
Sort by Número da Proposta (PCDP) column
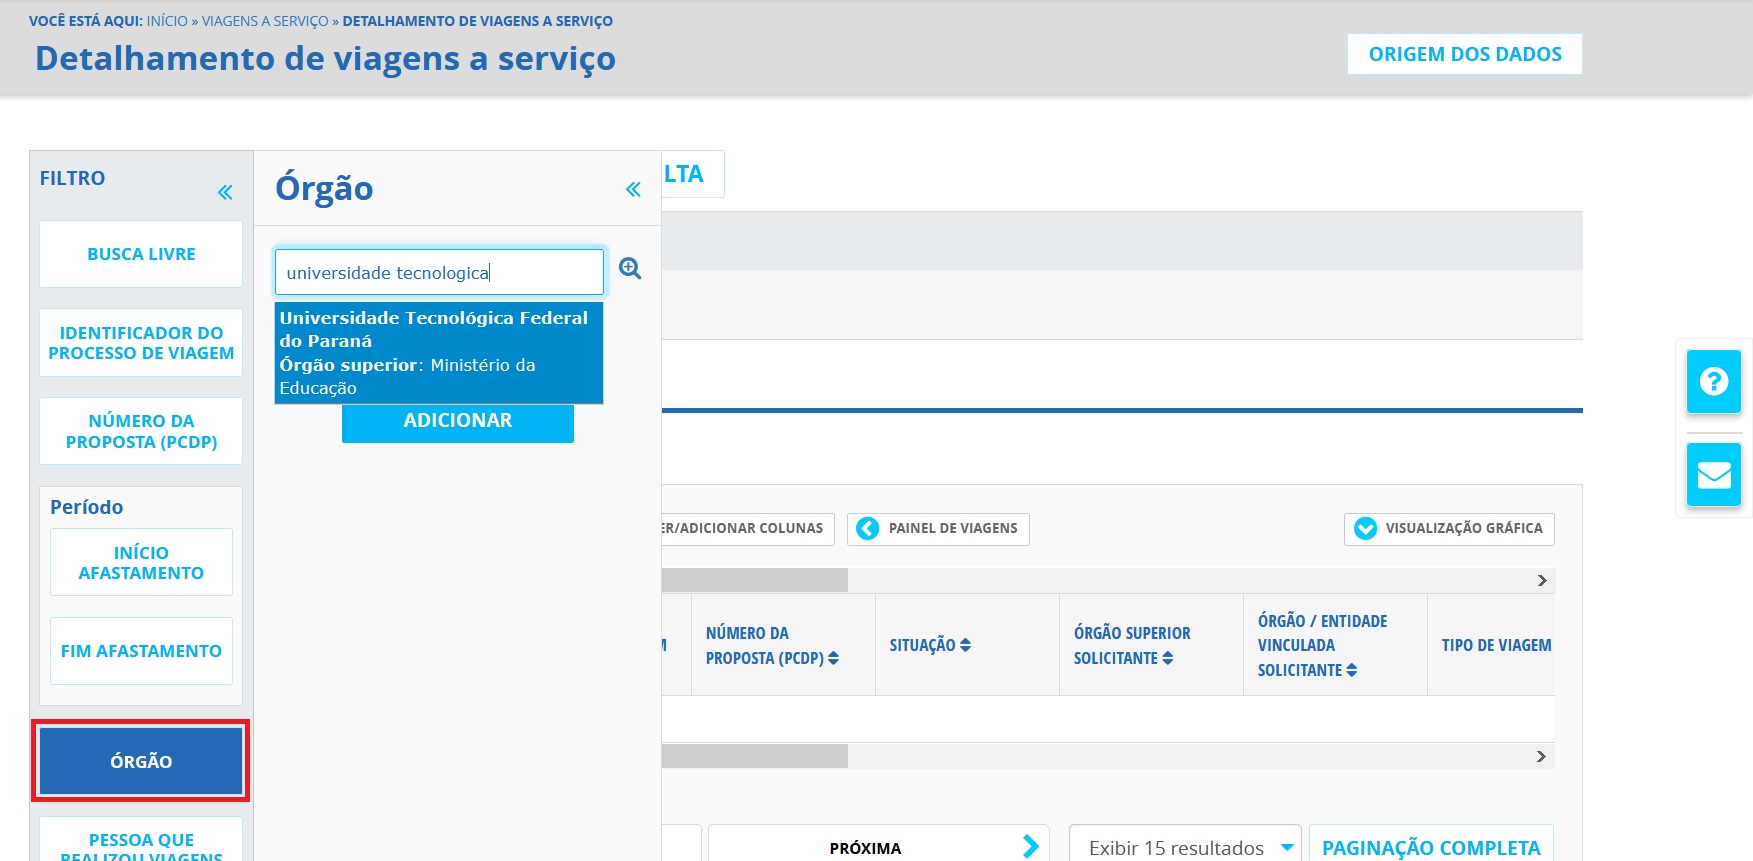(x=833, y=658)
